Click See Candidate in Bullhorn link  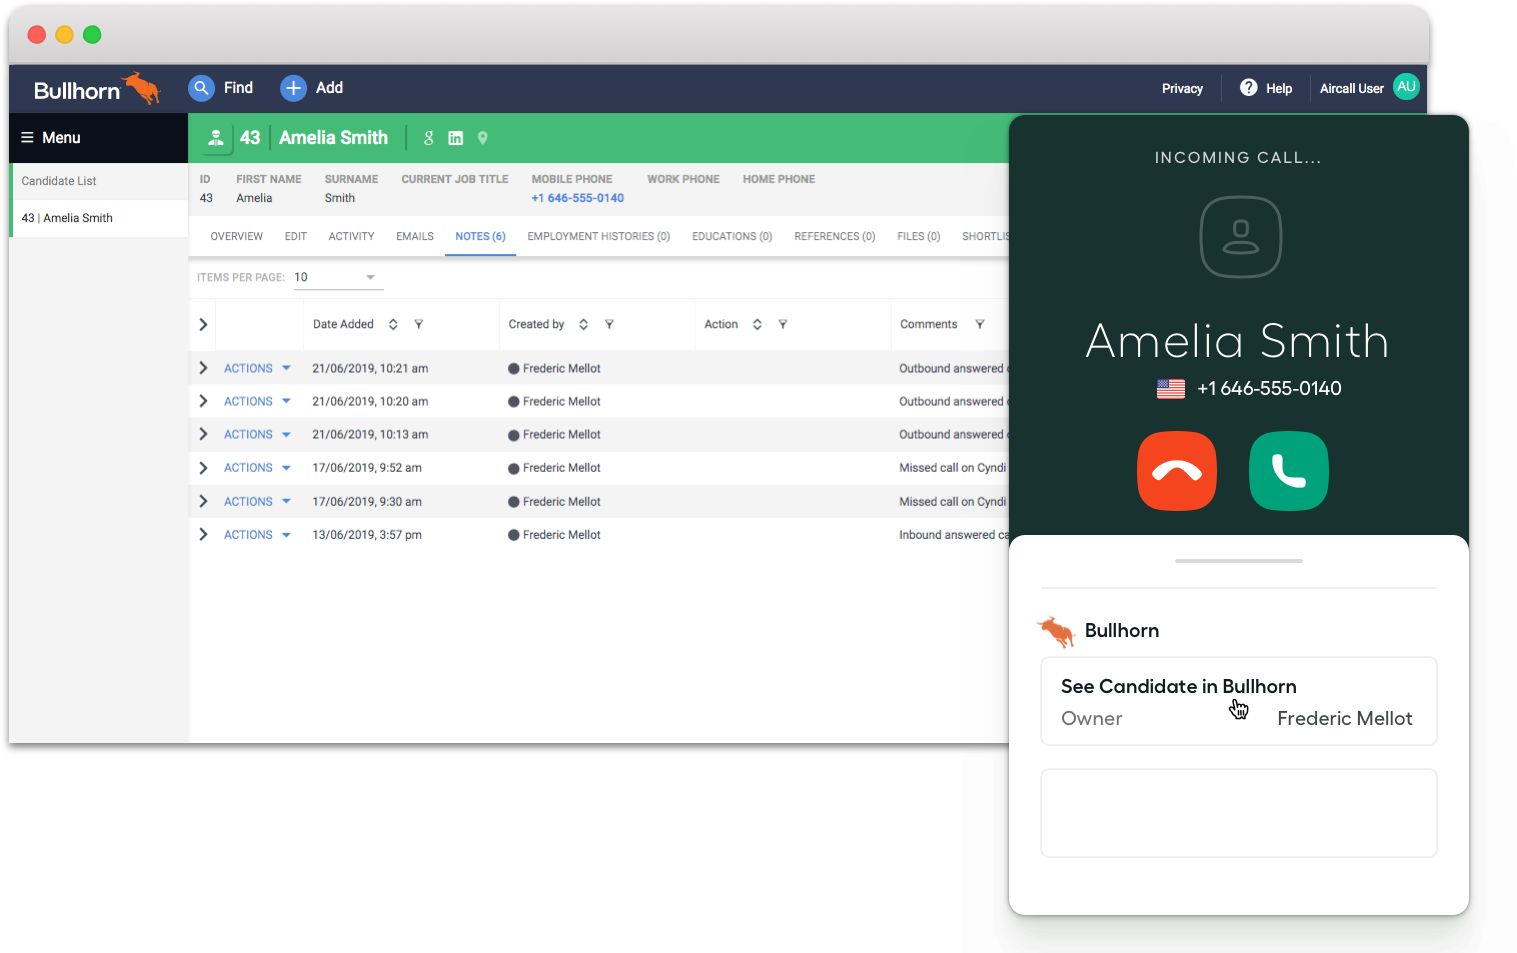pos(1178,686)
